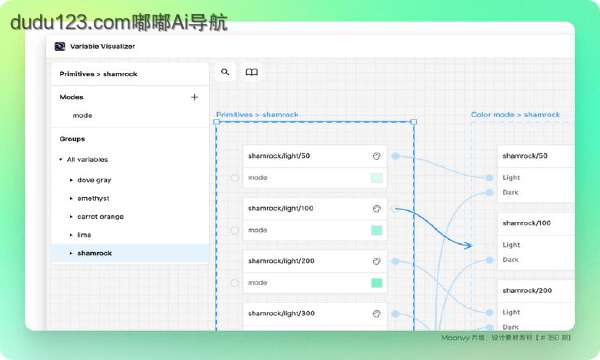Image resolution: width=600 pixels, height=360 pixels.
Task: Click the shamrock/light/100 color swatch
Action: (377, 230)
